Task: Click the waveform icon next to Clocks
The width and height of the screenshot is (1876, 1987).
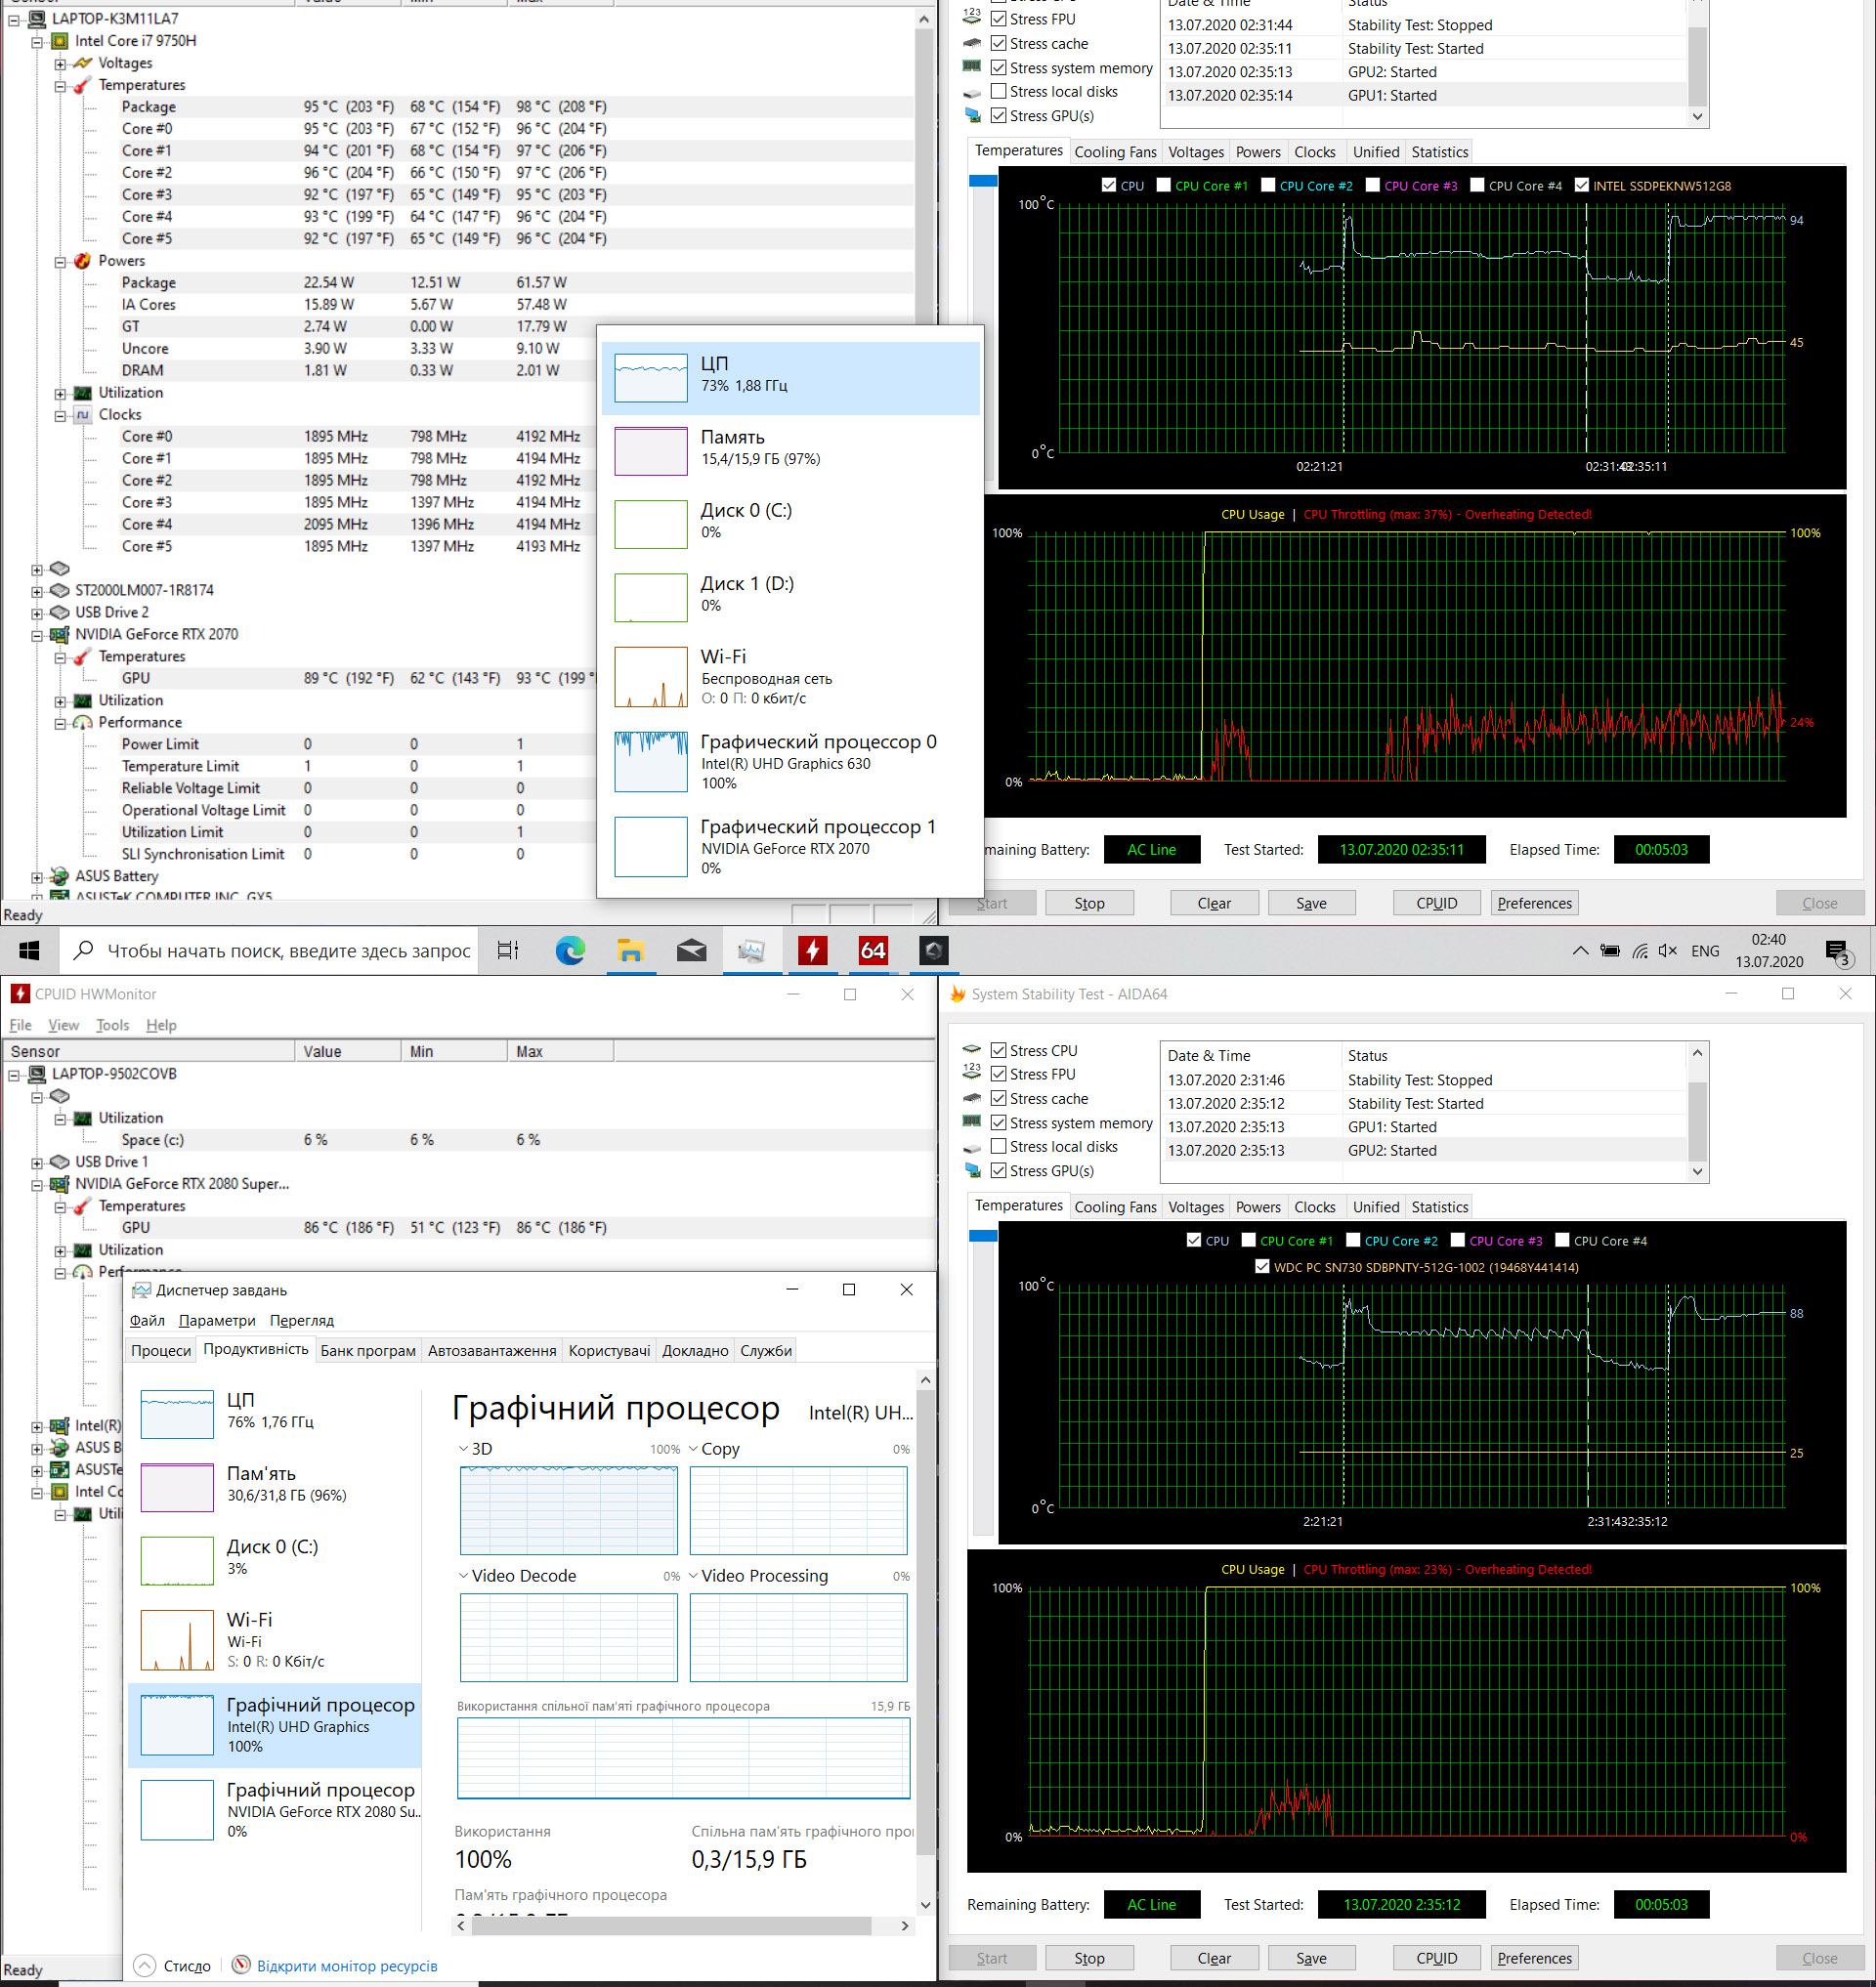Action: (x=83, y=415)
